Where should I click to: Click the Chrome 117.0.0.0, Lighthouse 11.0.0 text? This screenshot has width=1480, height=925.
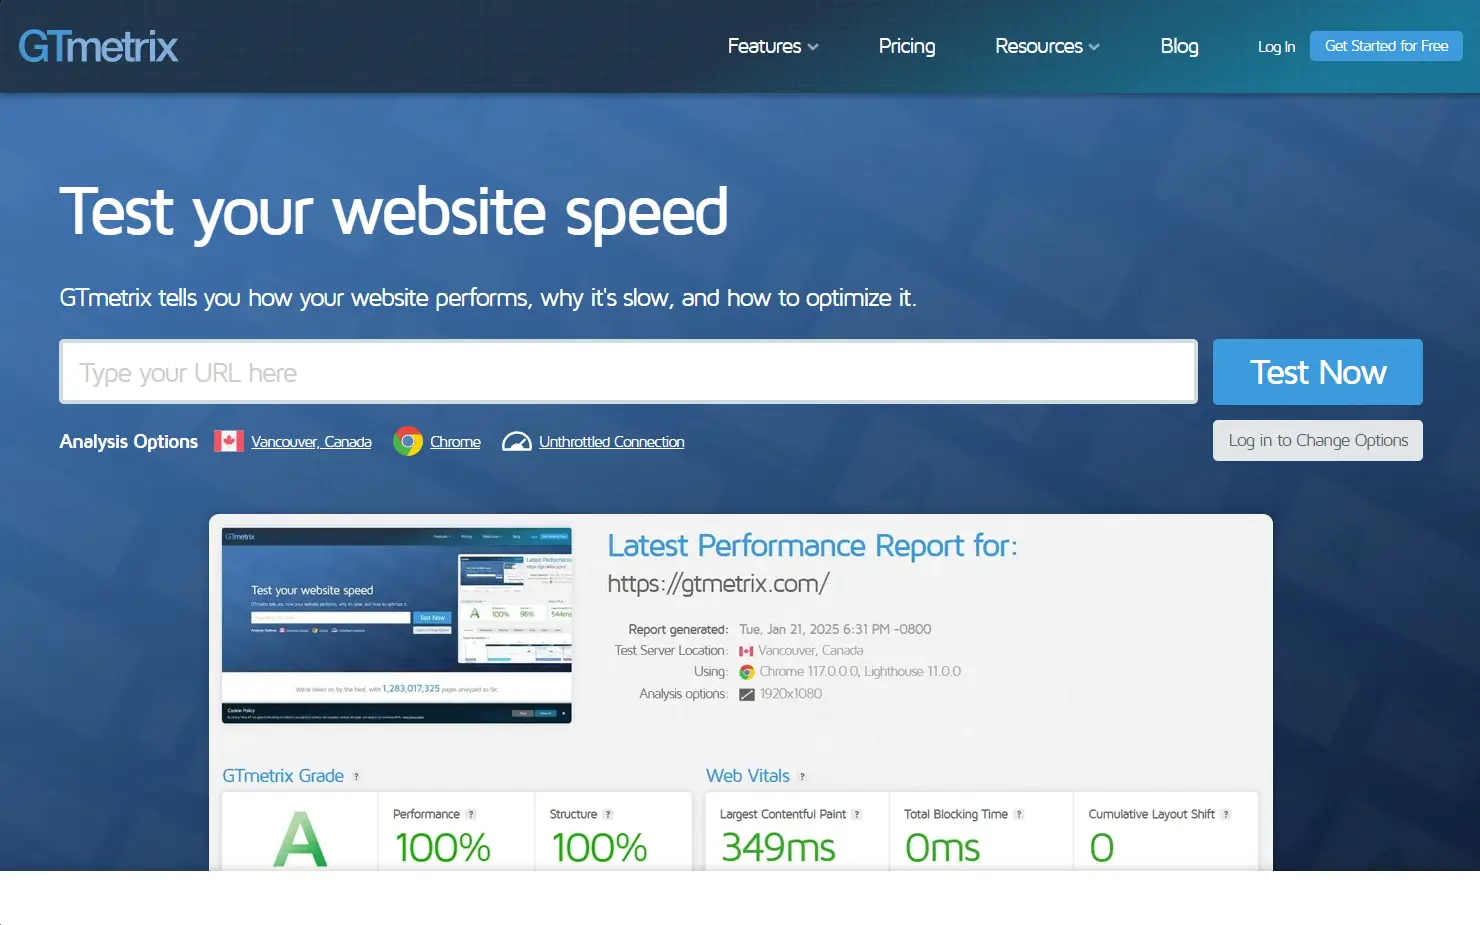860,672
